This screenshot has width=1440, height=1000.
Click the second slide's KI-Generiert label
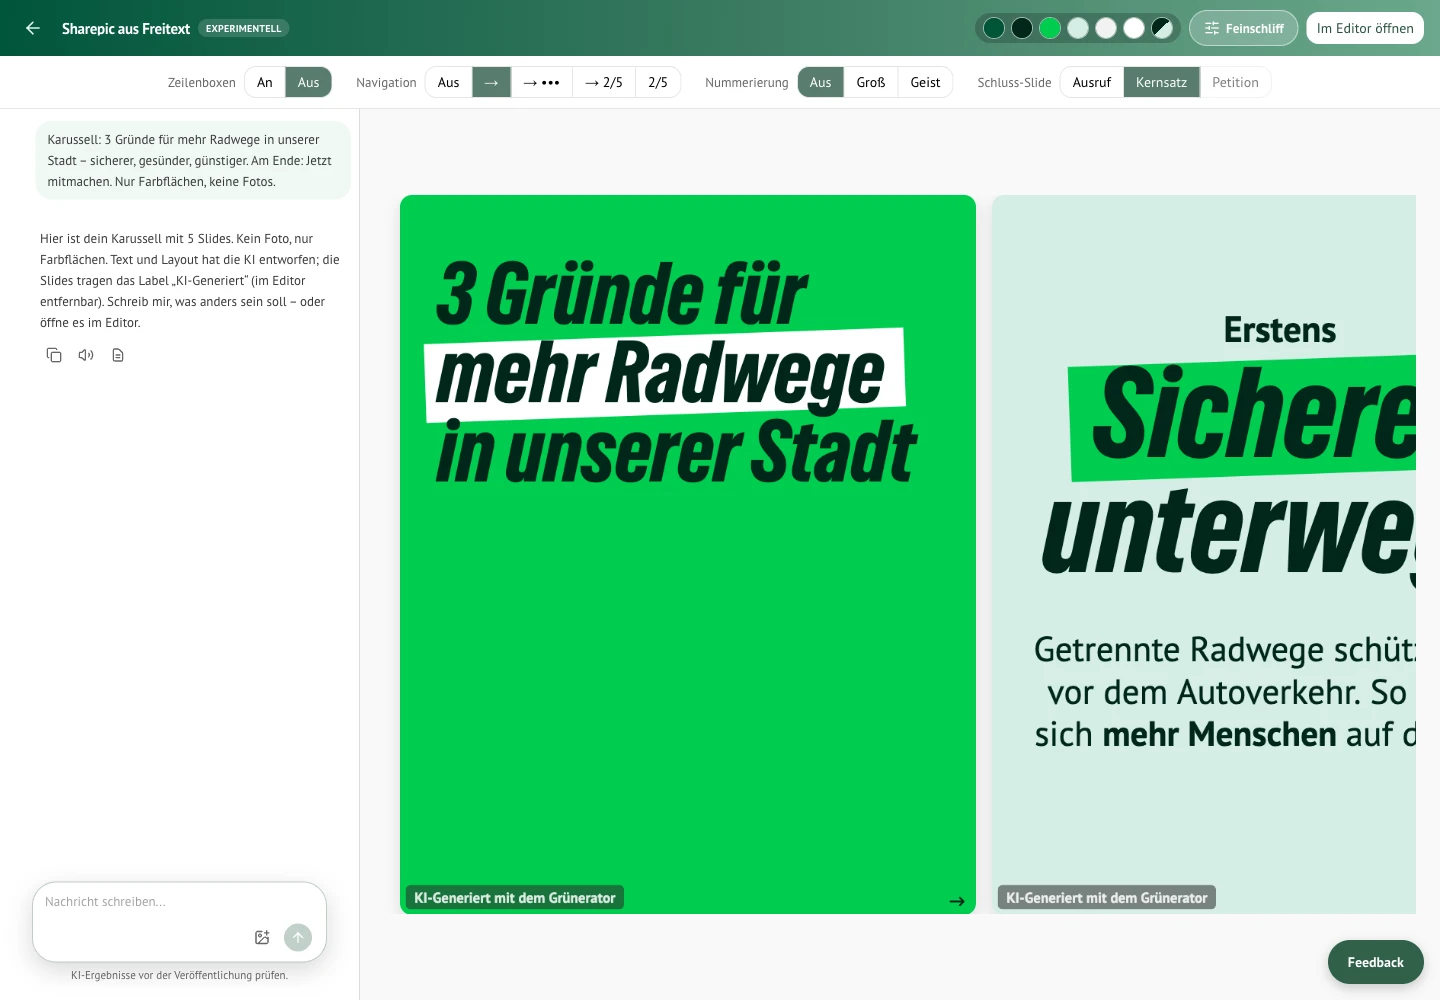1107,898
